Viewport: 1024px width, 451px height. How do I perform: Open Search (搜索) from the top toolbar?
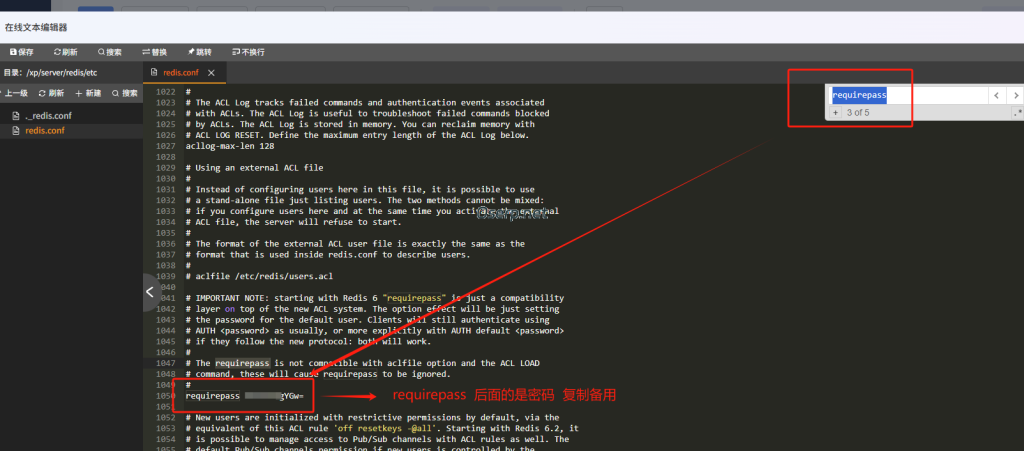tap(109, 51)
